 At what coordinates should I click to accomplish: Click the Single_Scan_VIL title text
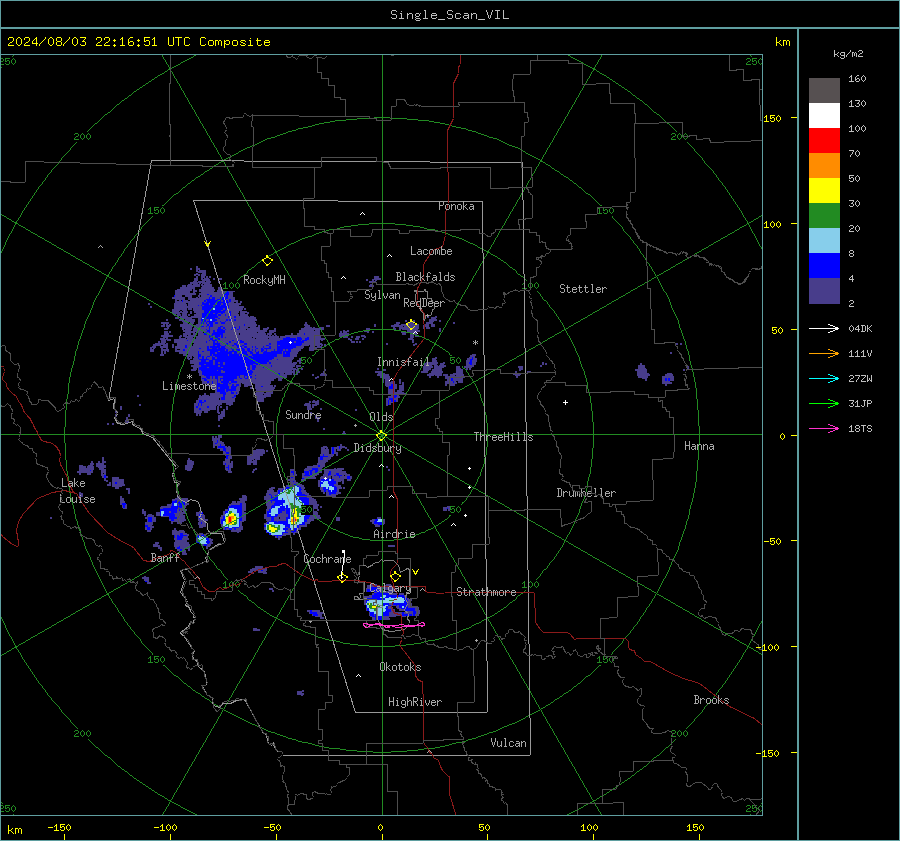(x=449, y=15)
